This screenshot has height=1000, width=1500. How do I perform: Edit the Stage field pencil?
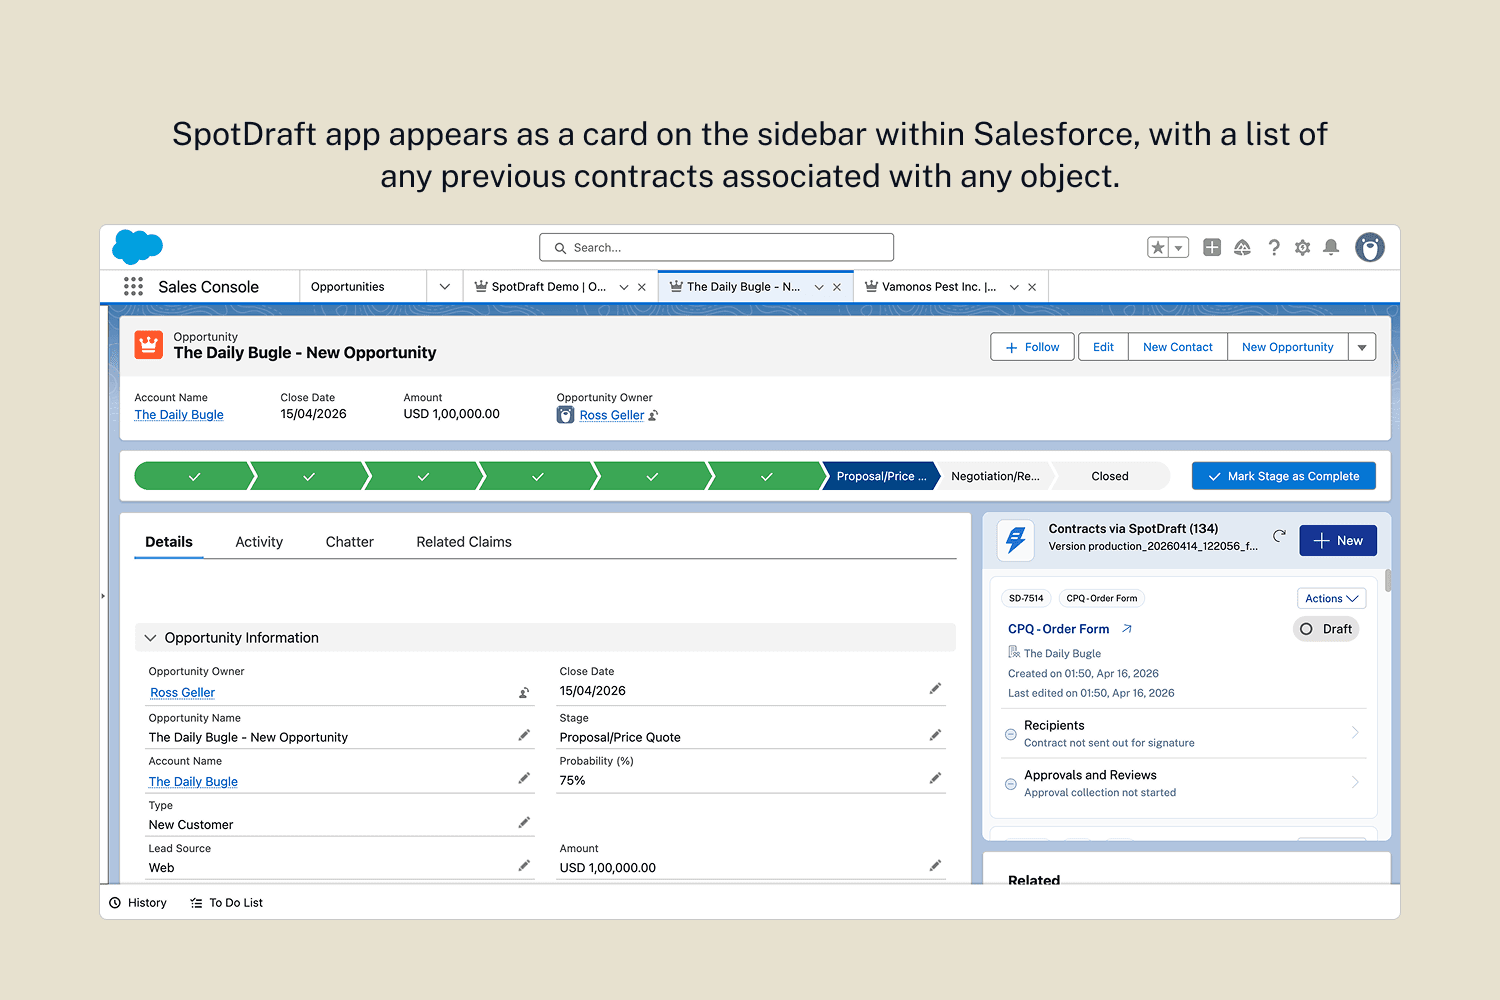tap(935, 735)
